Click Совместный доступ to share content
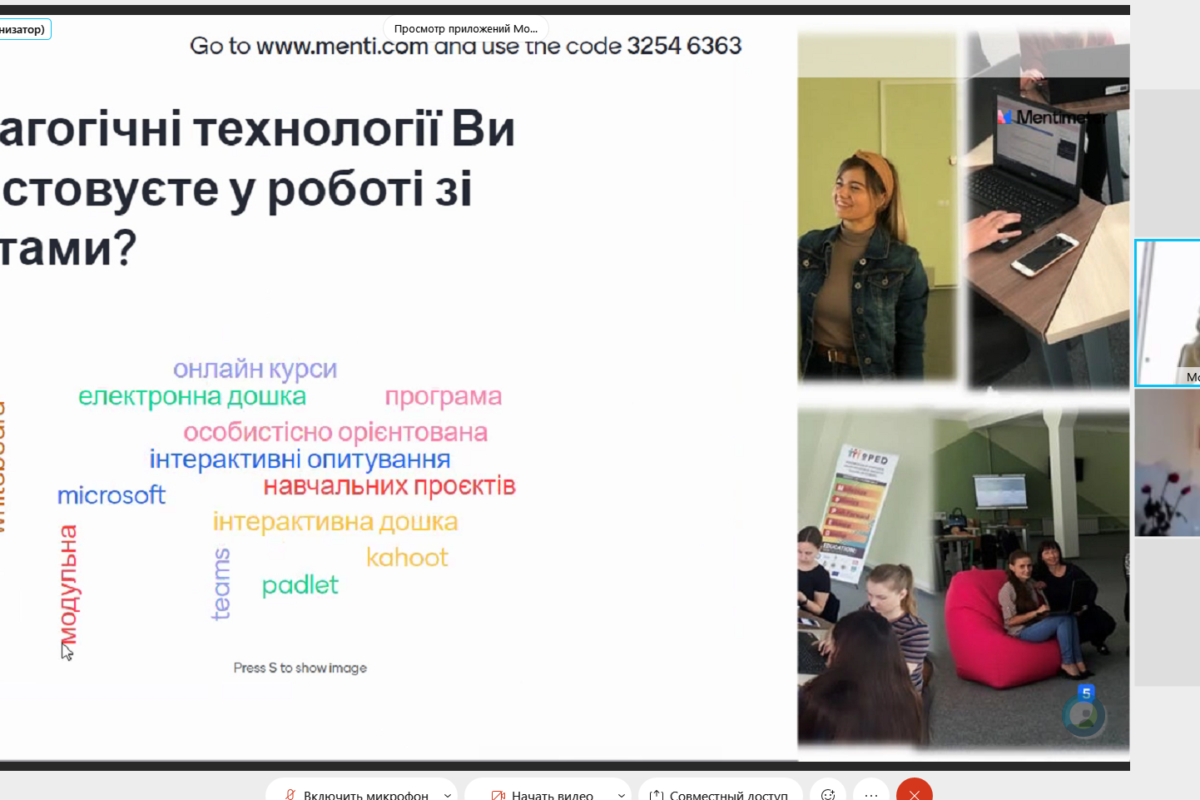 tap(720, 795)
